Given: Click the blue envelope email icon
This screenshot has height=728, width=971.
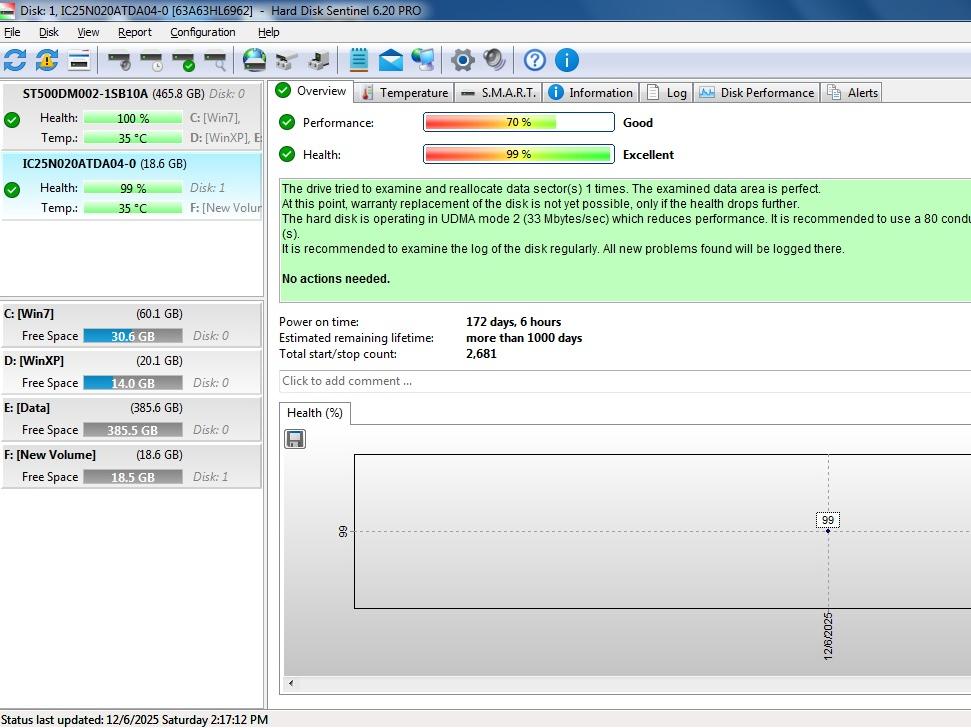Looking at the screenshot, I should tap(391, 60).
